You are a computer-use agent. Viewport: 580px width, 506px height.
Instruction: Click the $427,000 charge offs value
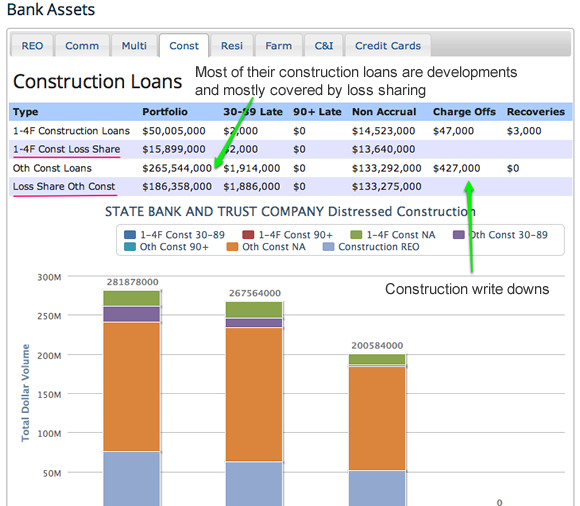(456, 168)
